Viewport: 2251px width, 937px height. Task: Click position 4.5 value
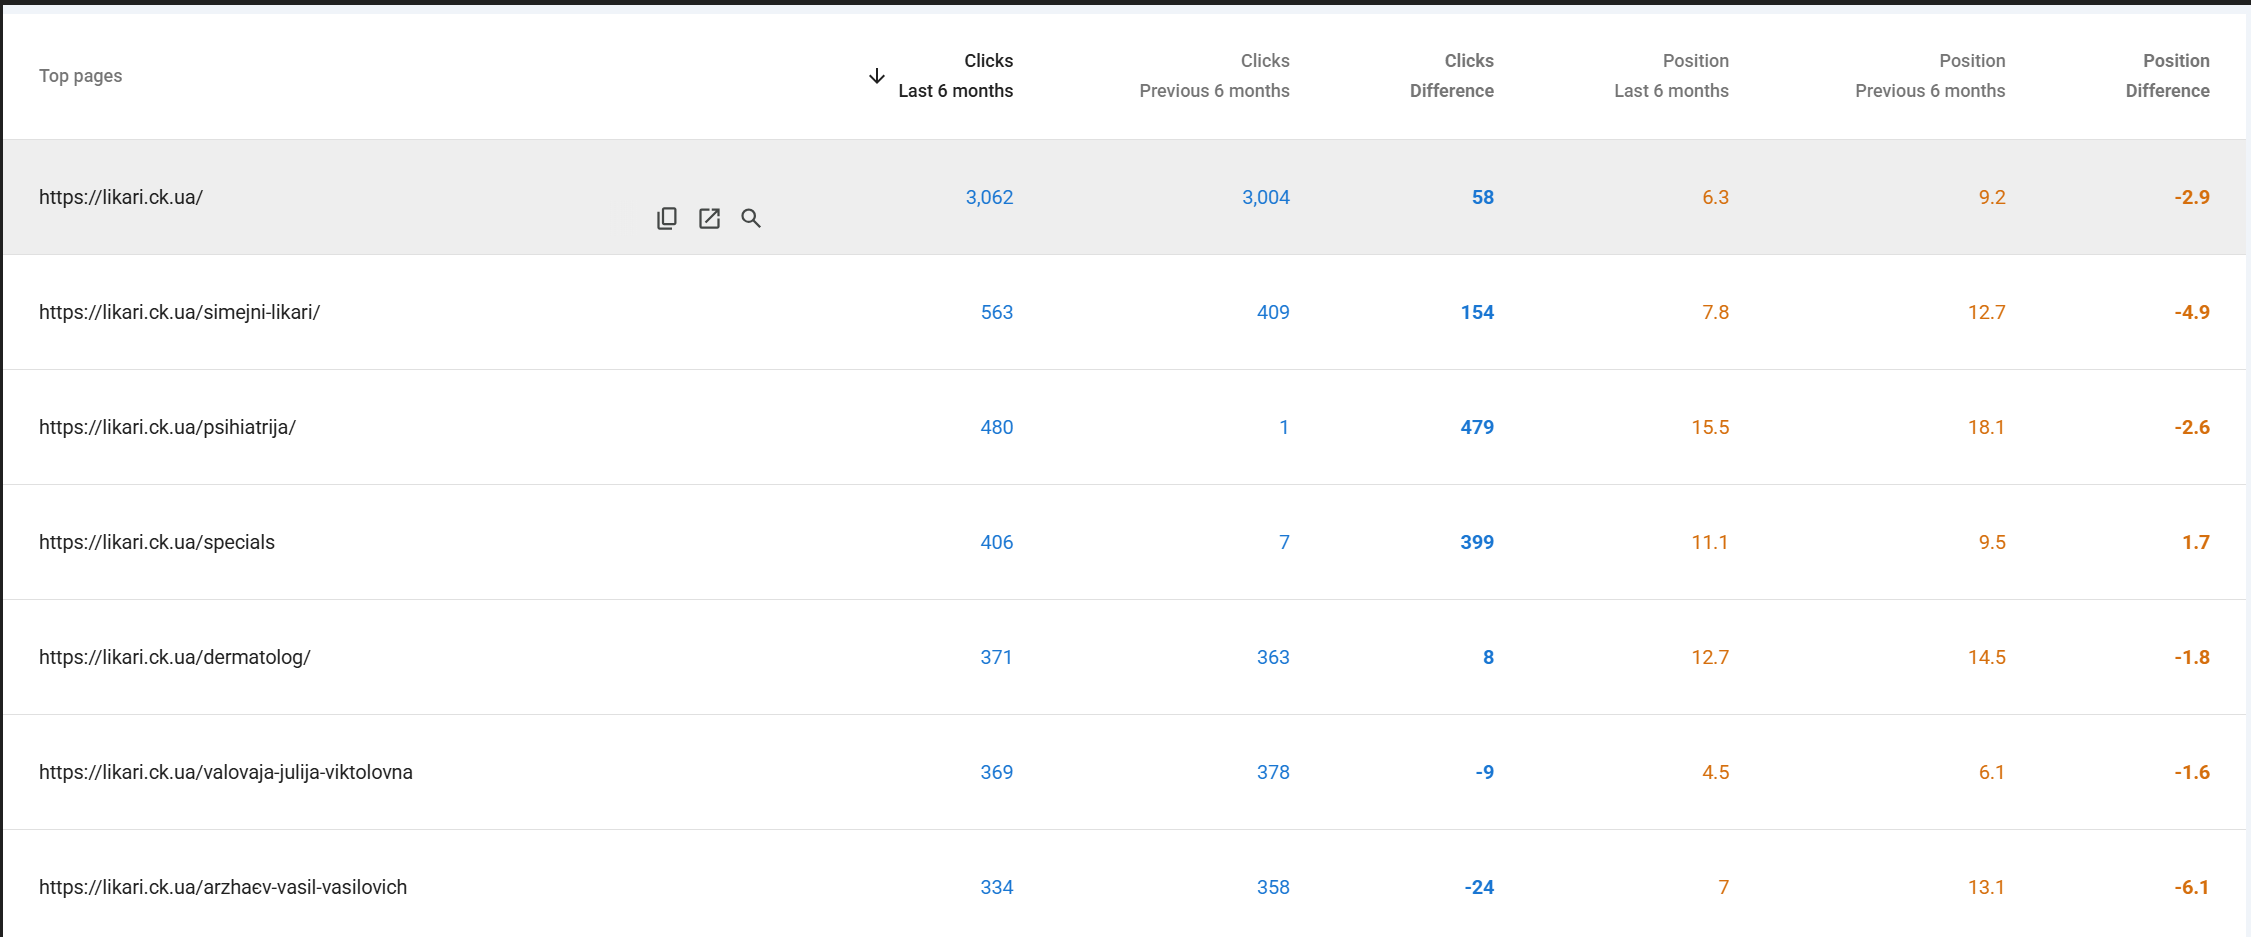pyautogui.click(x=1715, y=772)
